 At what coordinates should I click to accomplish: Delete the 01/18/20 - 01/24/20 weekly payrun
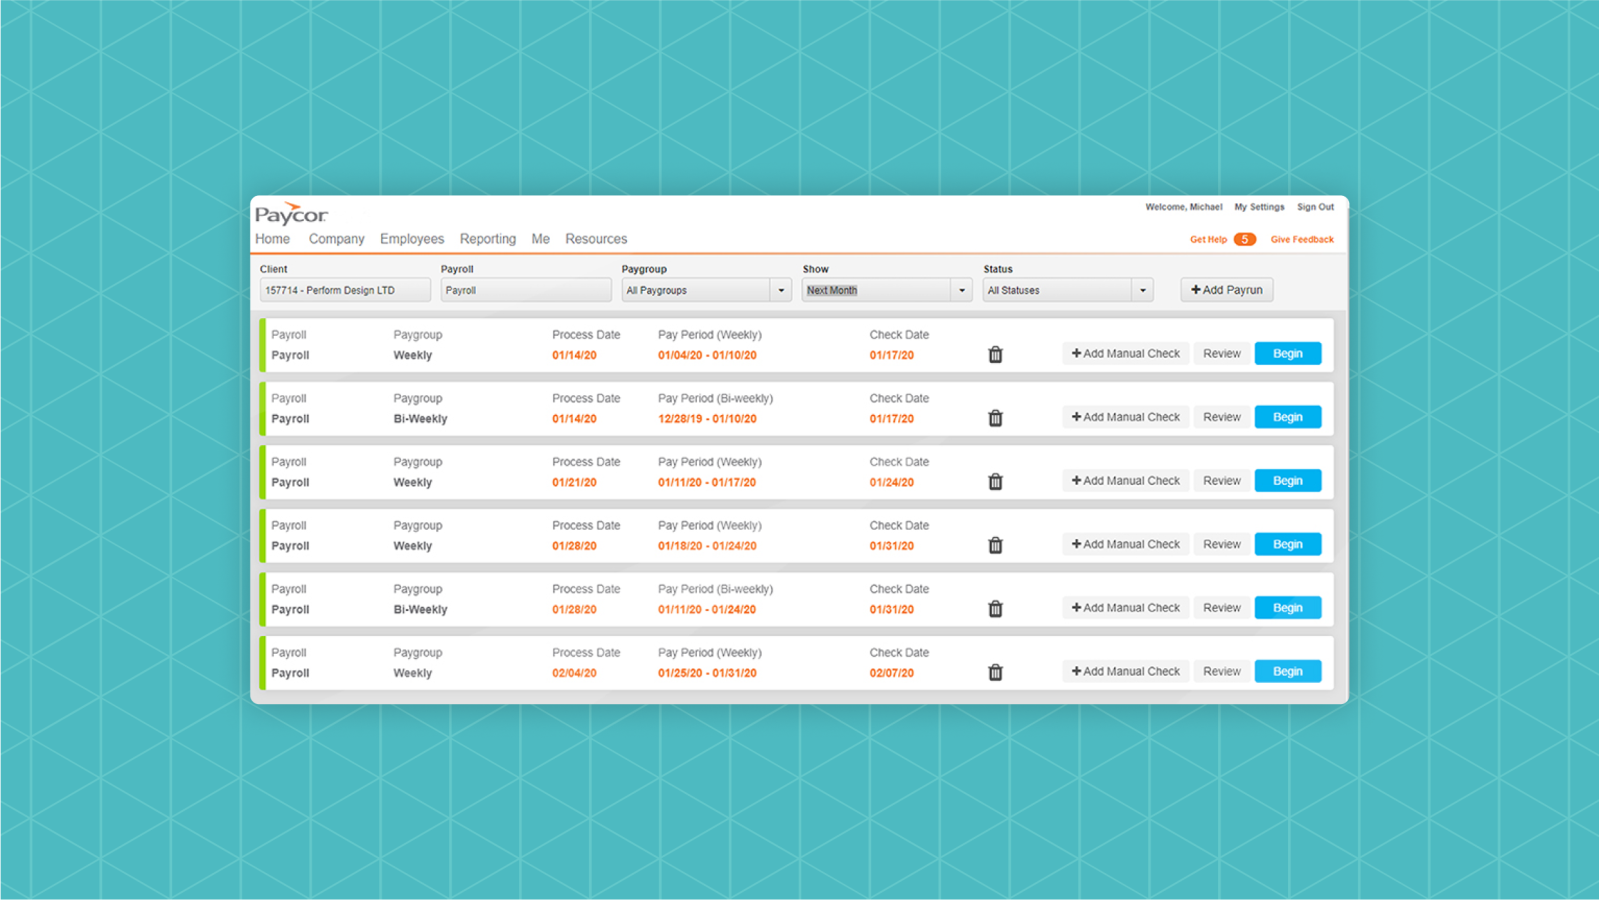[995, 545]
